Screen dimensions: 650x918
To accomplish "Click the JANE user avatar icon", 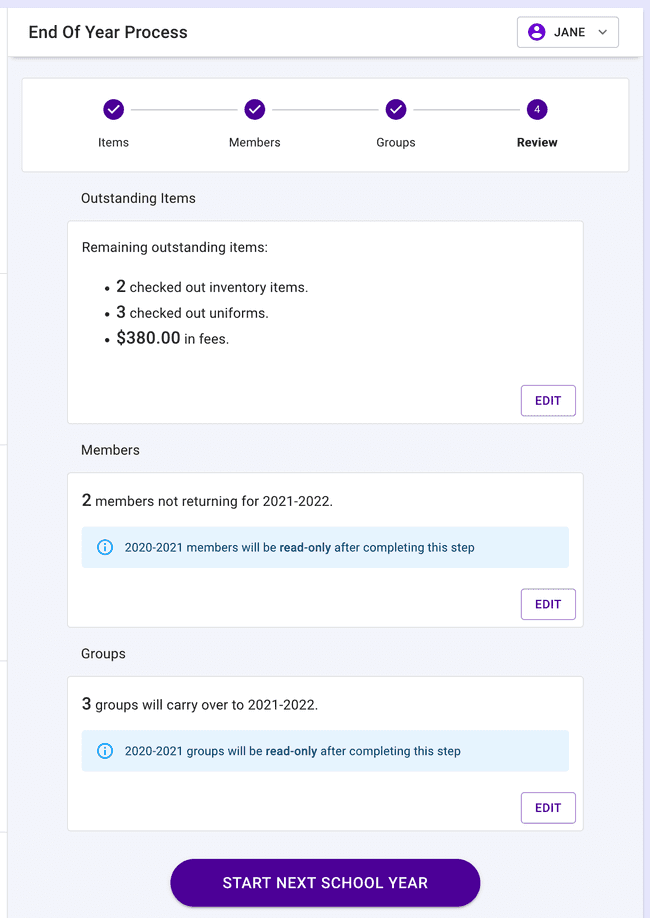I will pos(537,32).
